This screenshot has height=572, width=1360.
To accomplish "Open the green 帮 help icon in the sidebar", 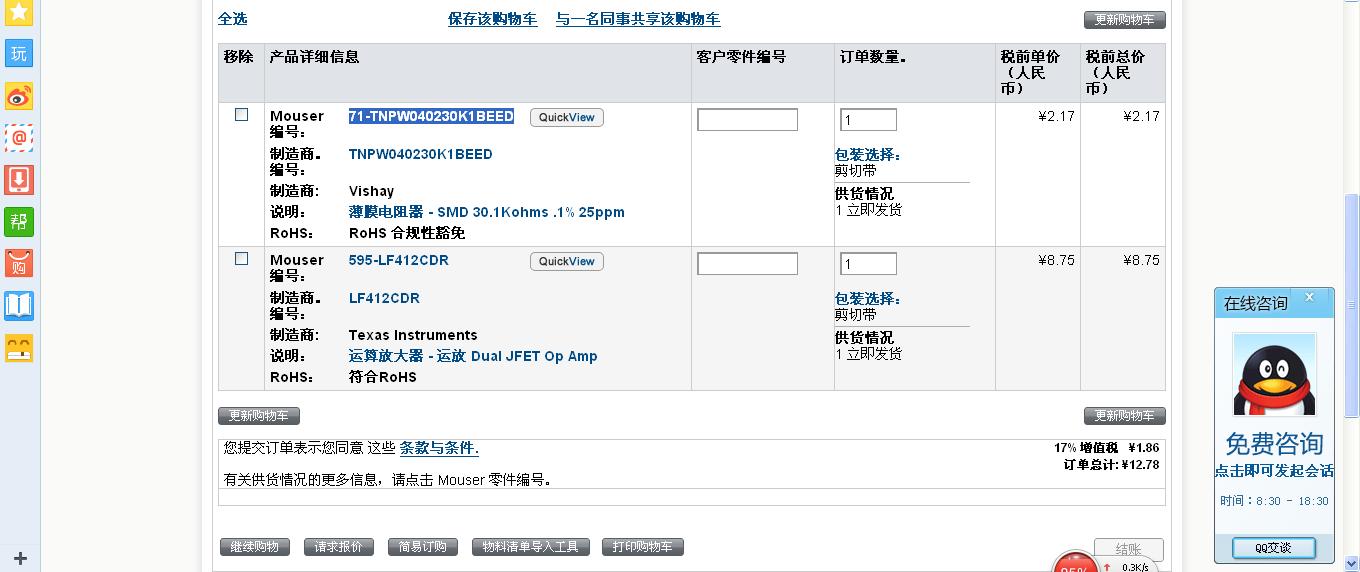I will (x=19, y=222).
